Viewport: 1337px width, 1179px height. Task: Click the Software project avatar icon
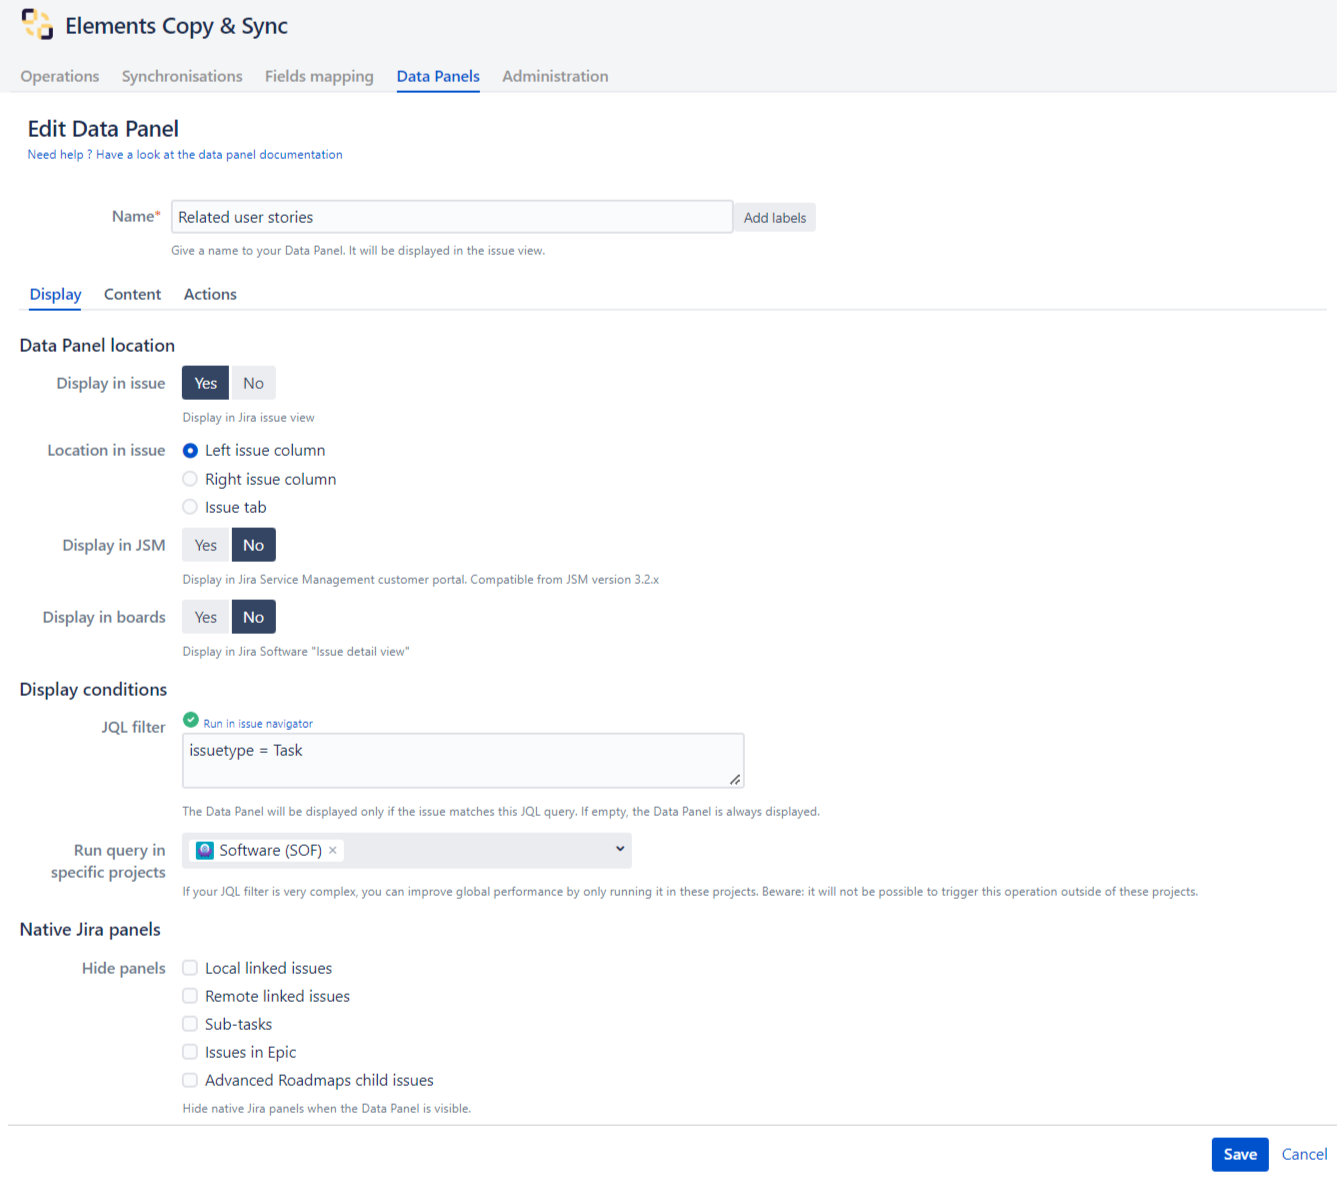point(205,851)
